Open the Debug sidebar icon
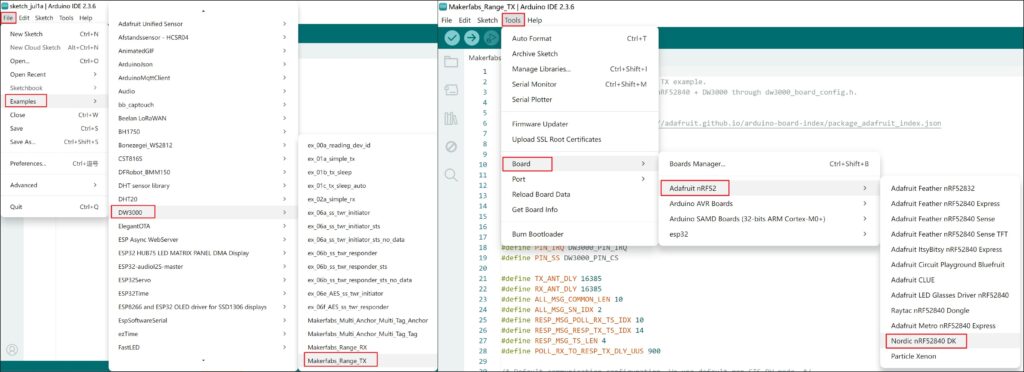Screen dimensions: 1024x372 coord(451,146)
